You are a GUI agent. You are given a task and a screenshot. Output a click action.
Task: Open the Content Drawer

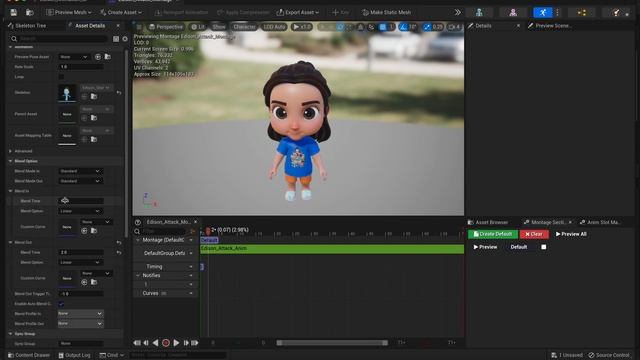click(29, 355)
